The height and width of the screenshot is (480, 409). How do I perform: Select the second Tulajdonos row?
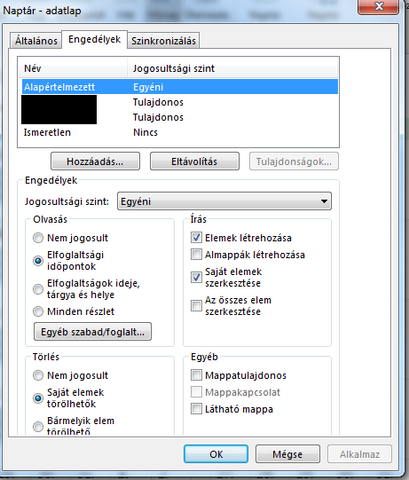(180, 117)
